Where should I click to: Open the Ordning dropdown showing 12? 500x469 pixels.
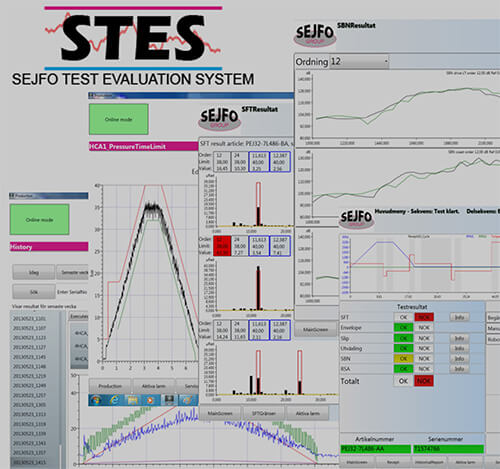[x=359, y=62]
